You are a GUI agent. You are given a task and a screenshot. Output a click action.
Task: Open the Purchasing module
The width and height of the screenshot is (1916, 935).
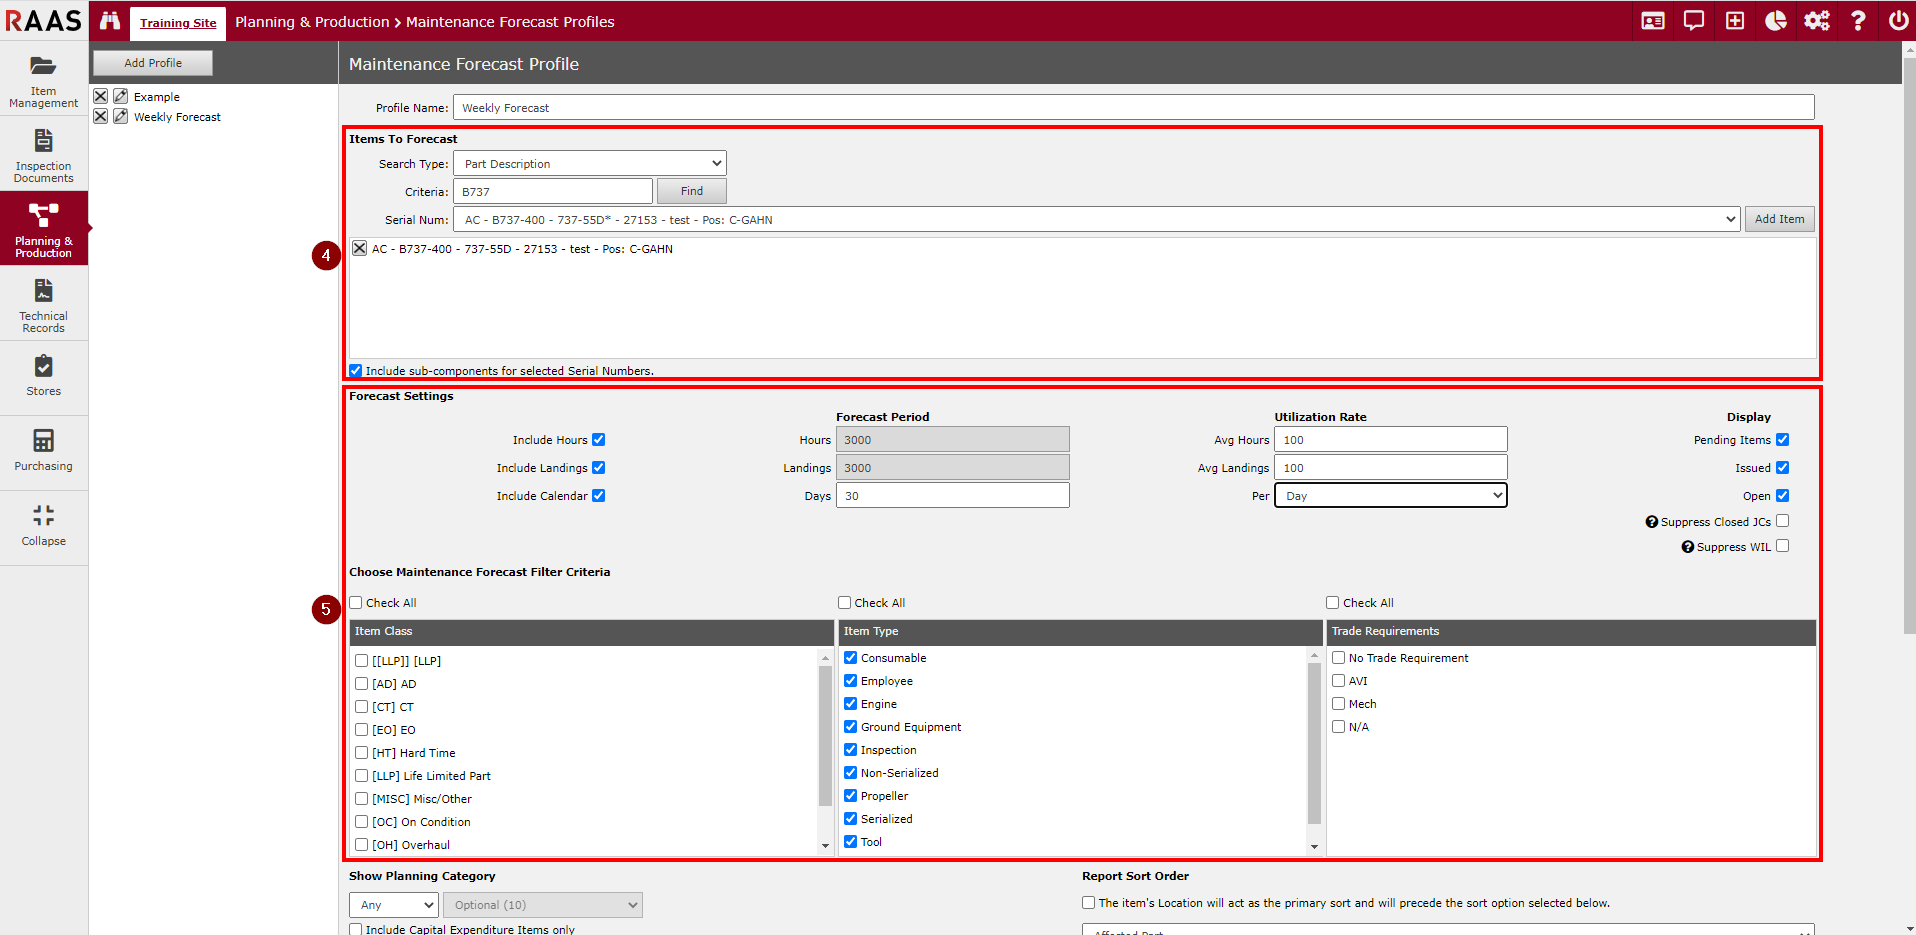point(43,450)
